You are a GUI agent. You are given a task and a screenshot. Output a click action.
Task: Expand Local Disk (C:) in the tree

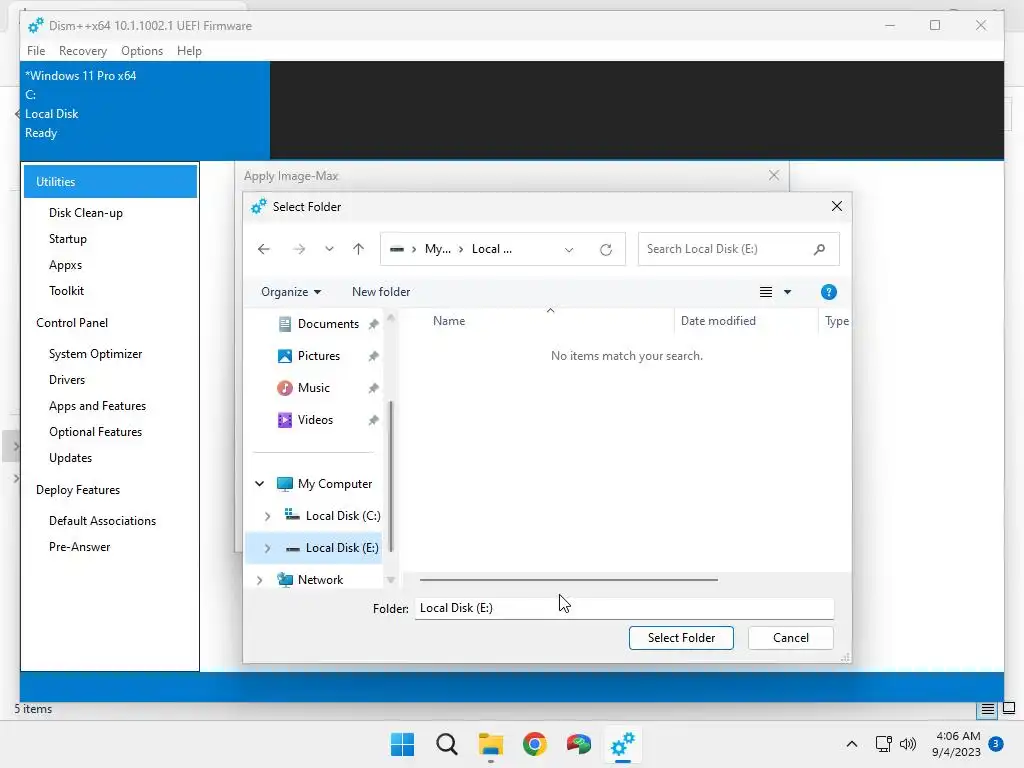click(x=267, y=516)
